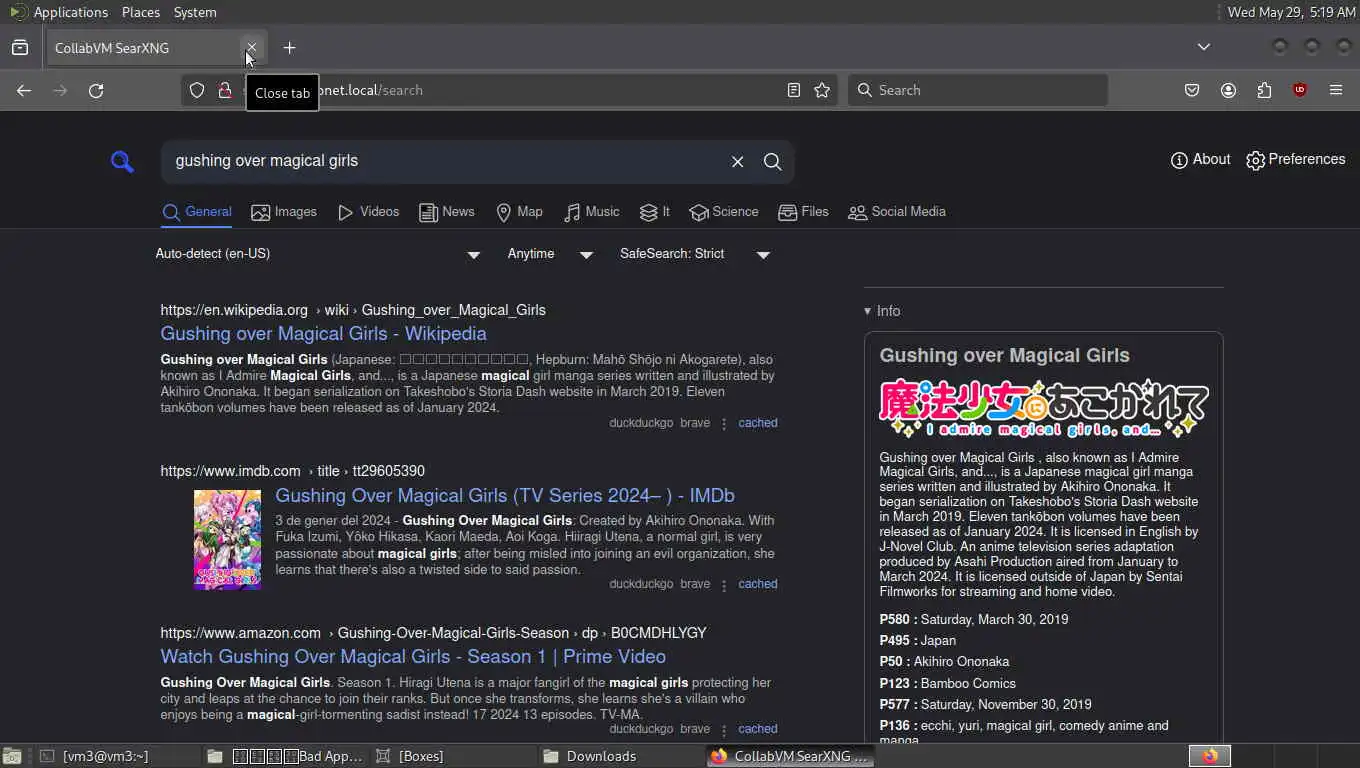Image resolution: width=1360 pixels, height=768 pixels.
Task: Open the IMDb TV Series result
Action: tap(505, 496)
